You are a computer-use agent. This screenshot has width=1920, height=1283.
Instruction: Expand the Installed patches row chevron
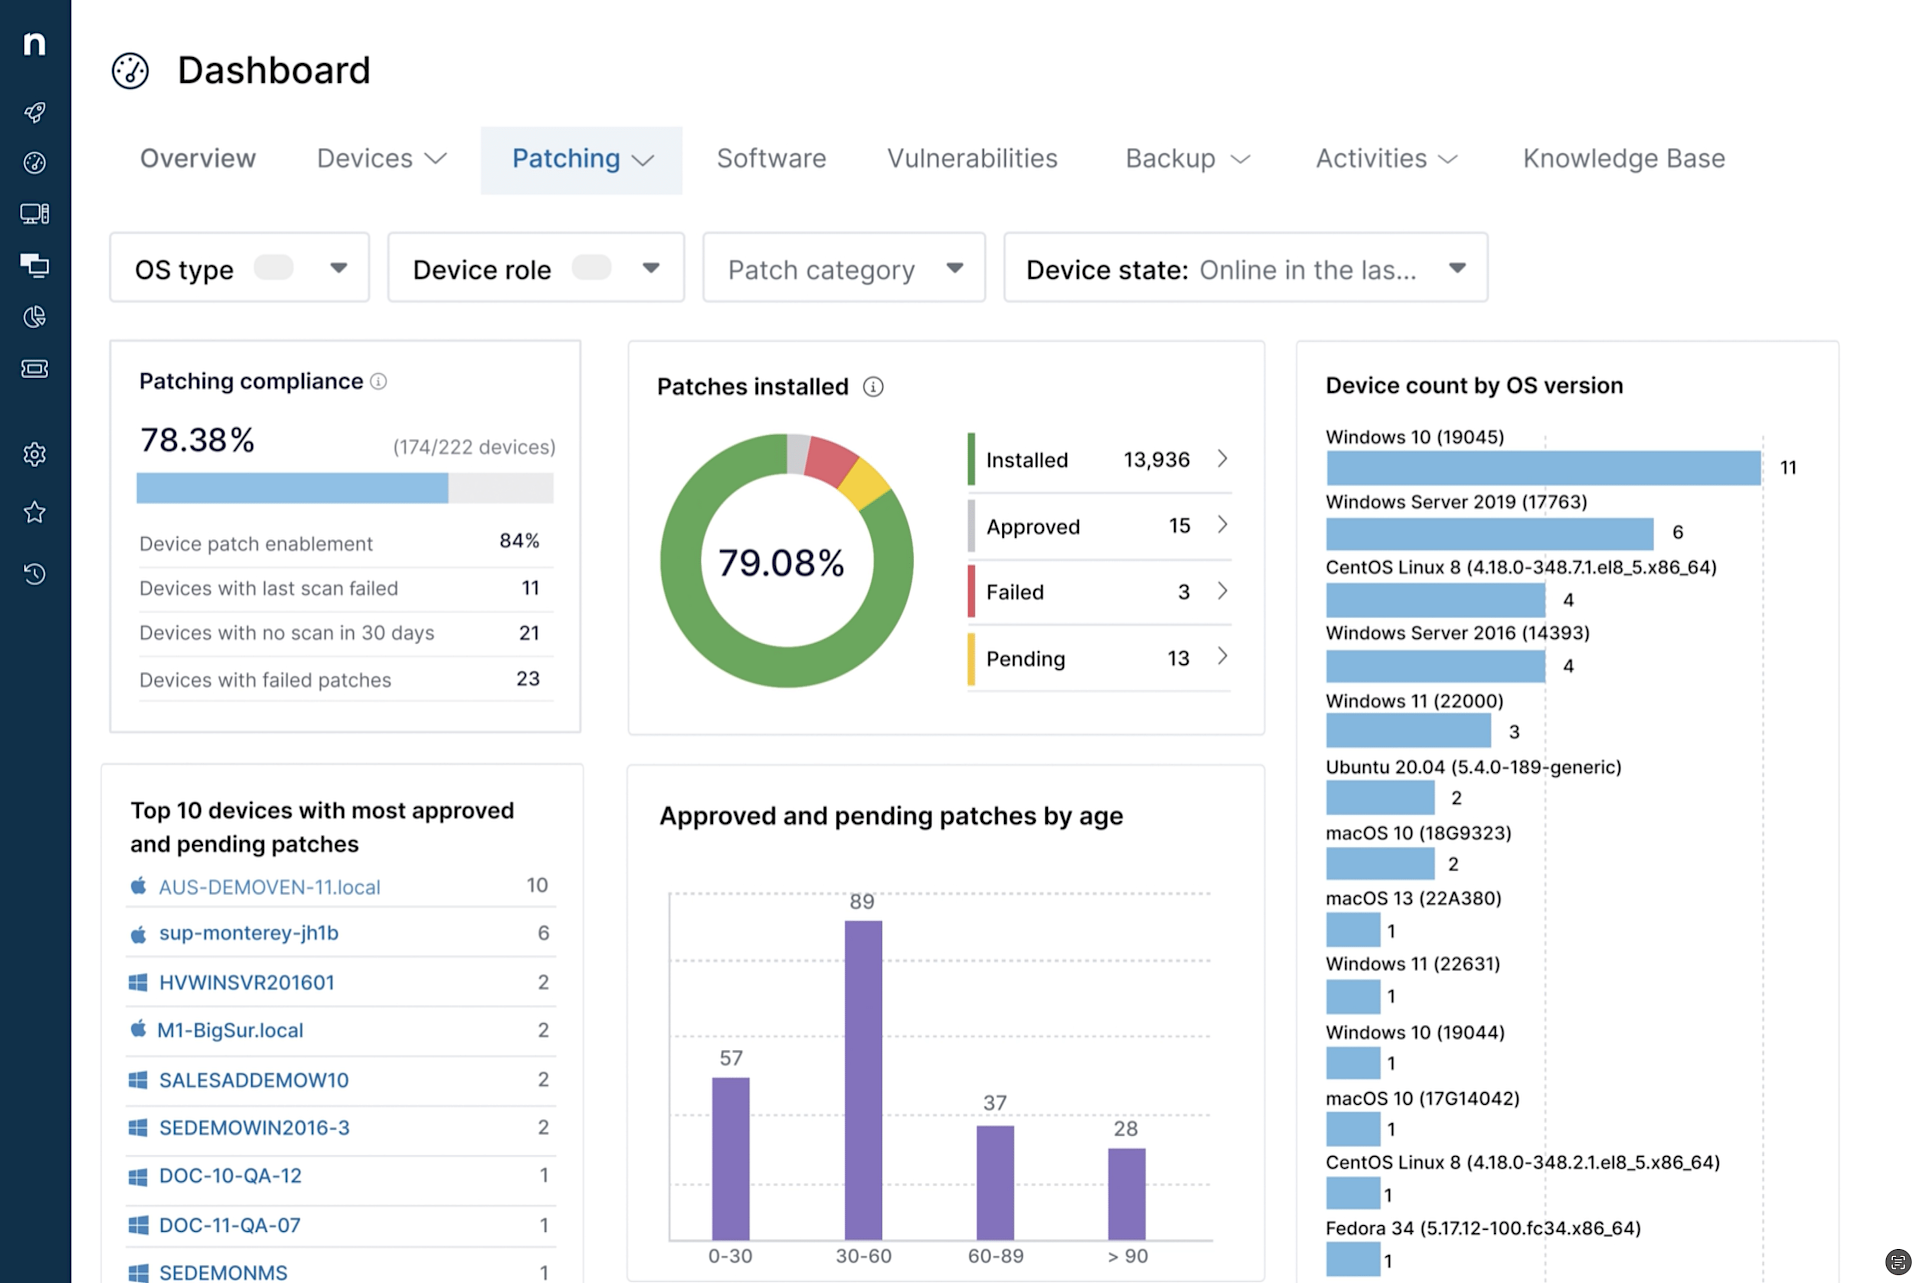[x=1222, y=459]
